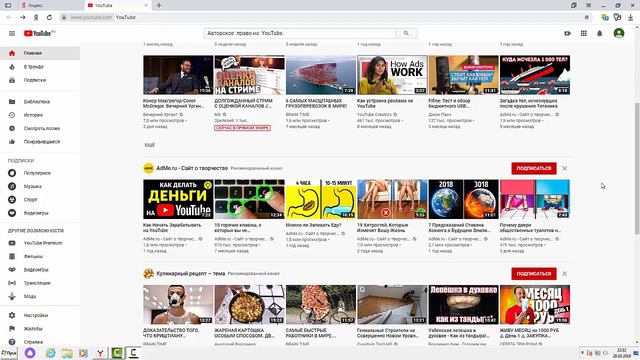Screen dimensions: 640x360
Task: Open Трансляции in the sidebar
Action: pos(40,283)
